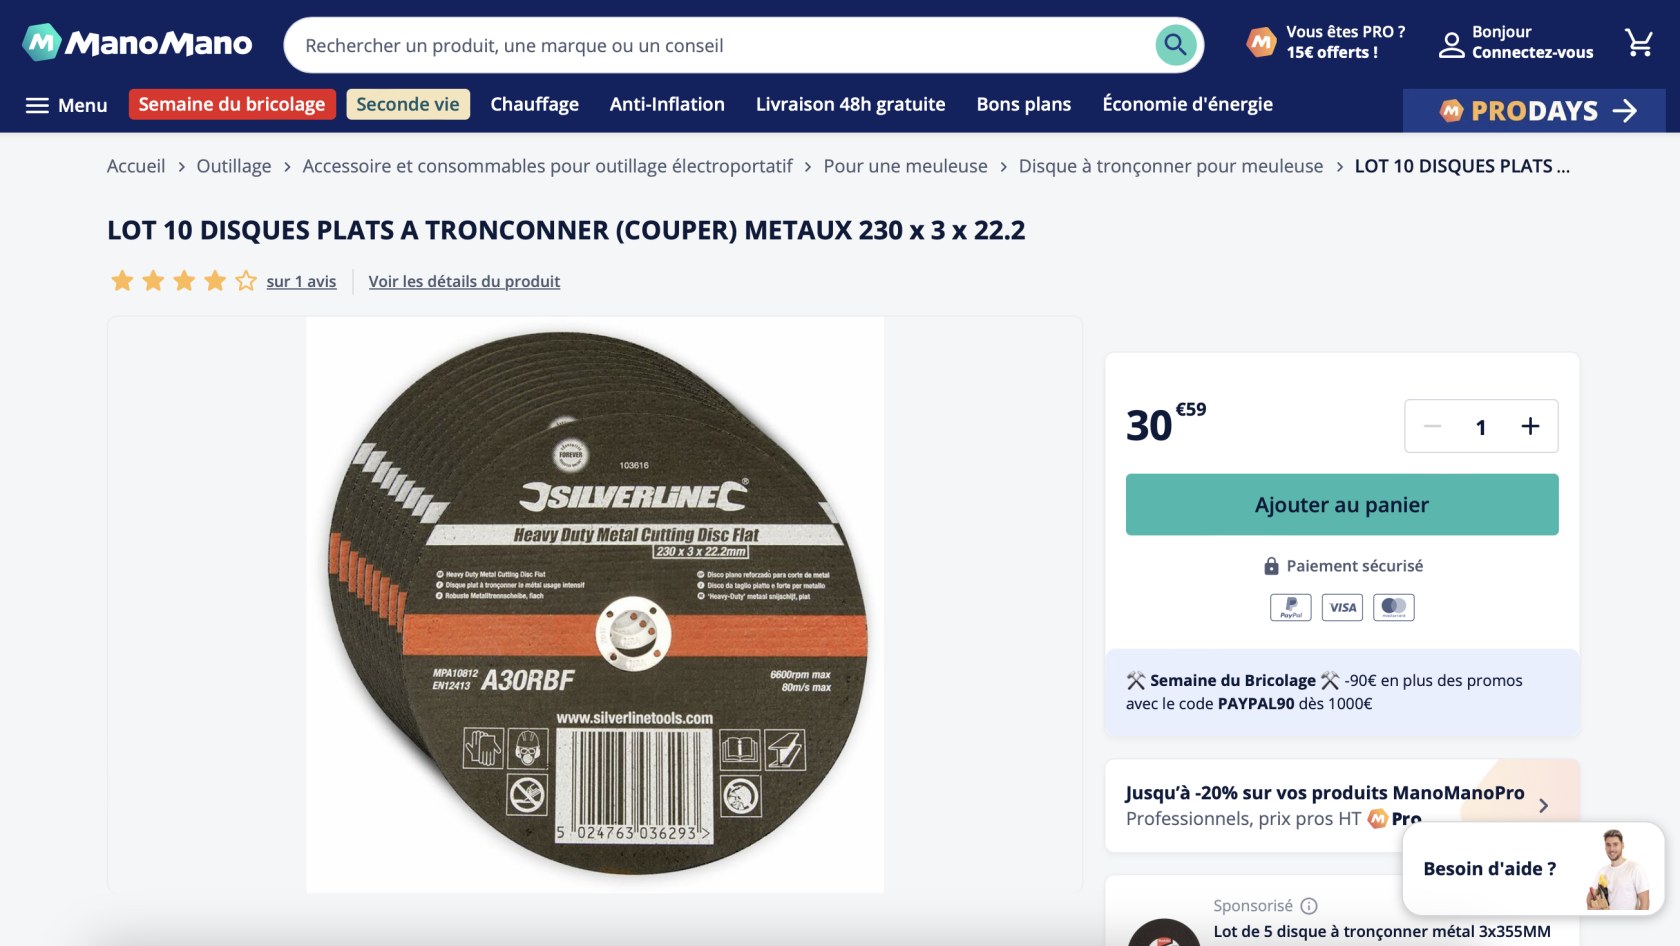Click the user account icon

tap(1451, 44)
